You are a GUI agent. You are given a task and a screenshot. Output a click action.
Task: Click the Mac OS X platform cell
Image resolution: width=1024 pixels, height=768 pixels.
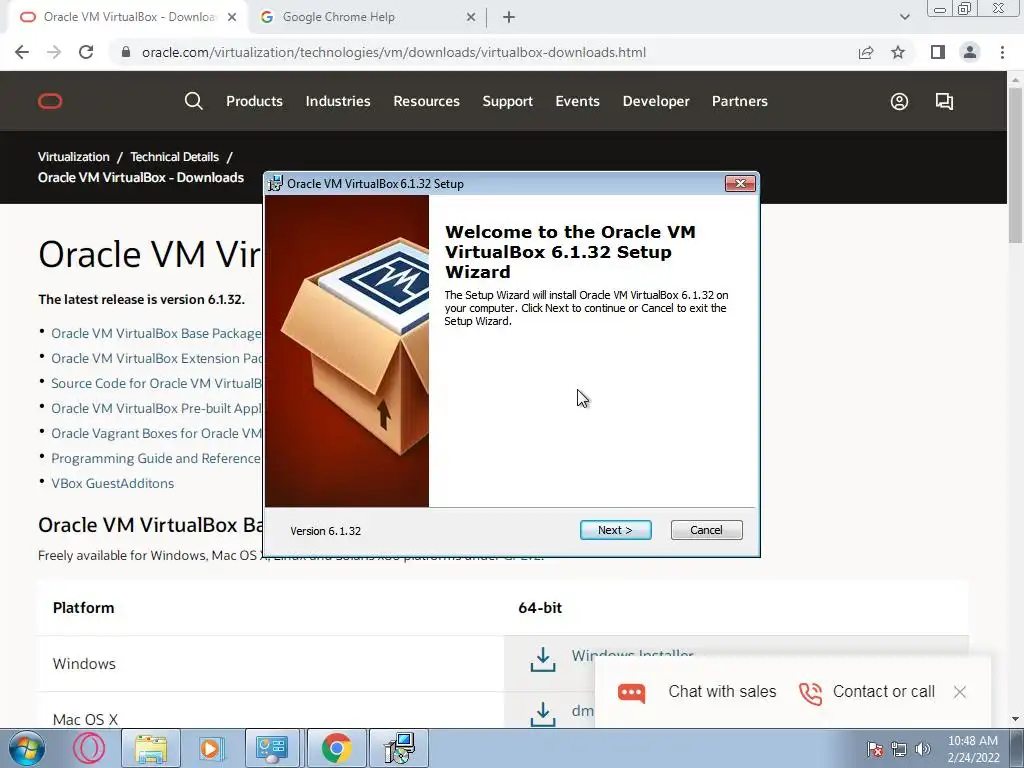270,711
